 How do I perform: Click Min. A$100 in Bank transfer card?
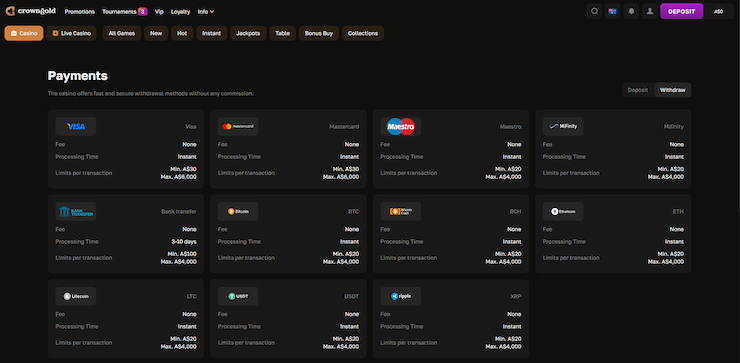click(x=182, y=254)
